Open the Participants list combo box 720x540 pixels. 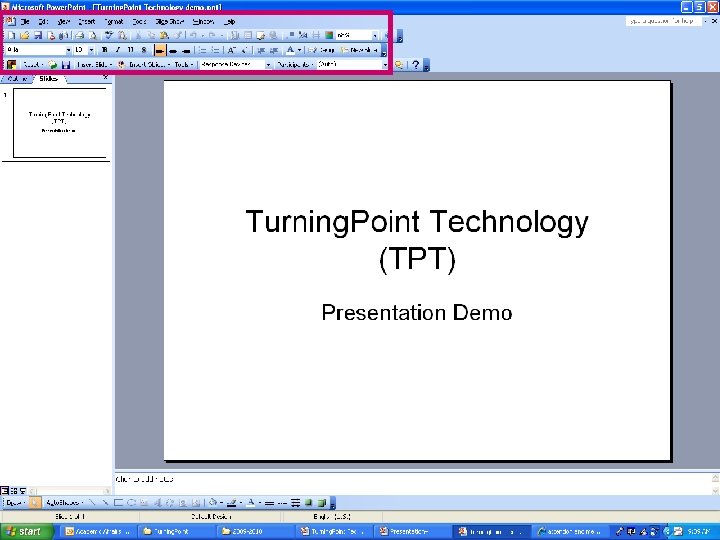(353, 65)
